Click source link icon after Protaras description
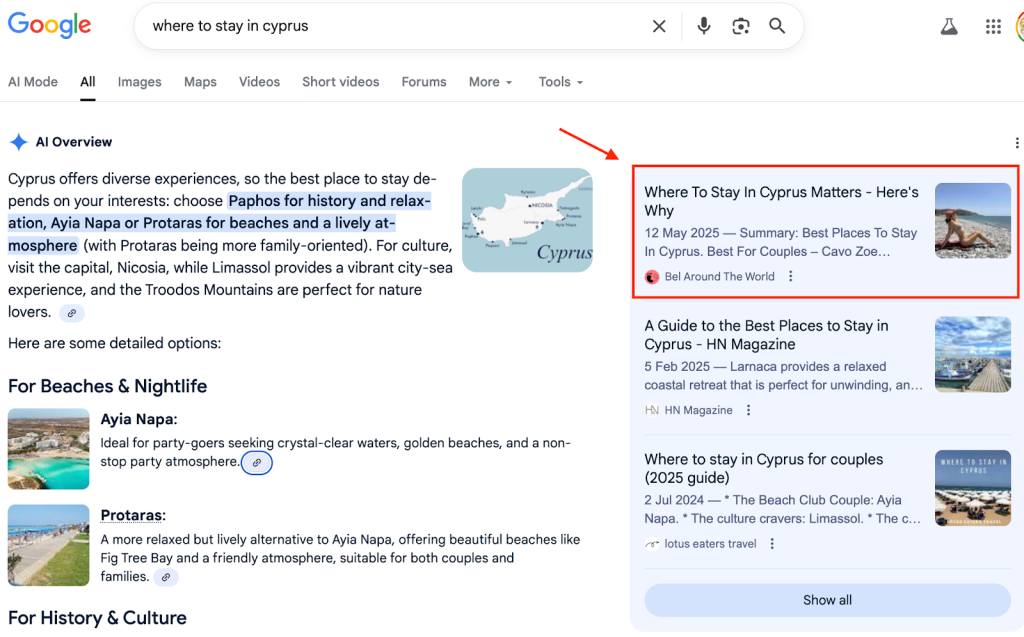This screenshot has height=637, width=1024. (x=166, y=577)
